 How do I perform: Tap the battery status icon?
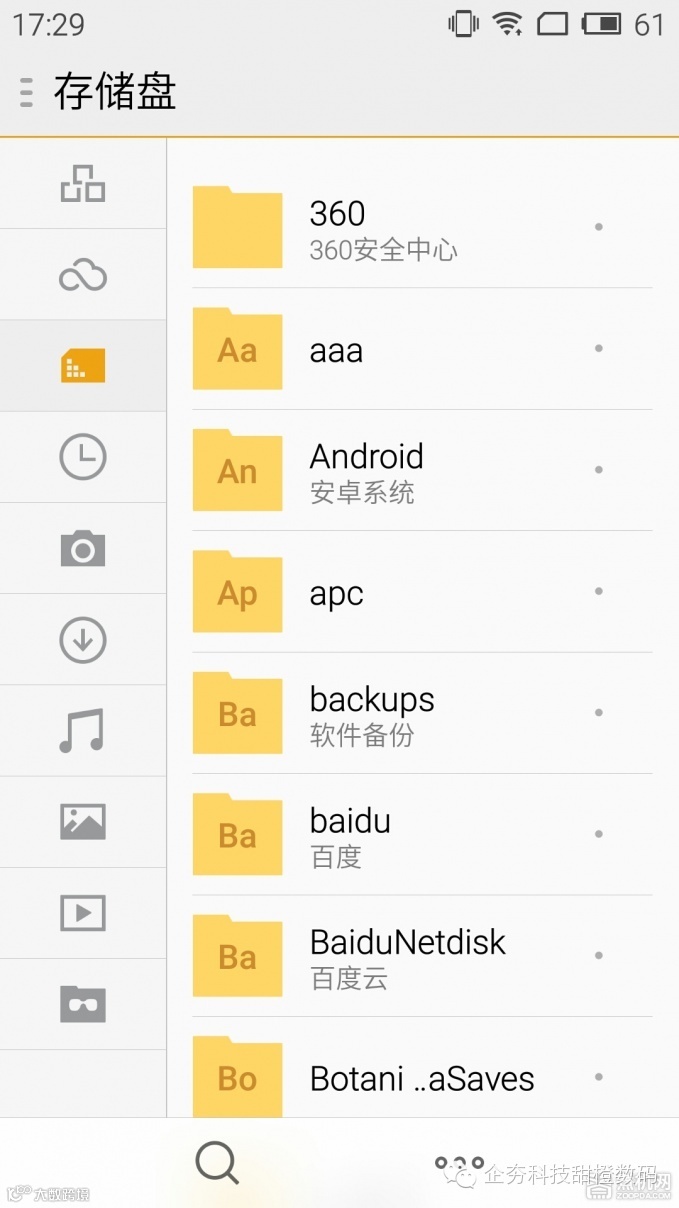pyautogui.click(x=602, y=23)
